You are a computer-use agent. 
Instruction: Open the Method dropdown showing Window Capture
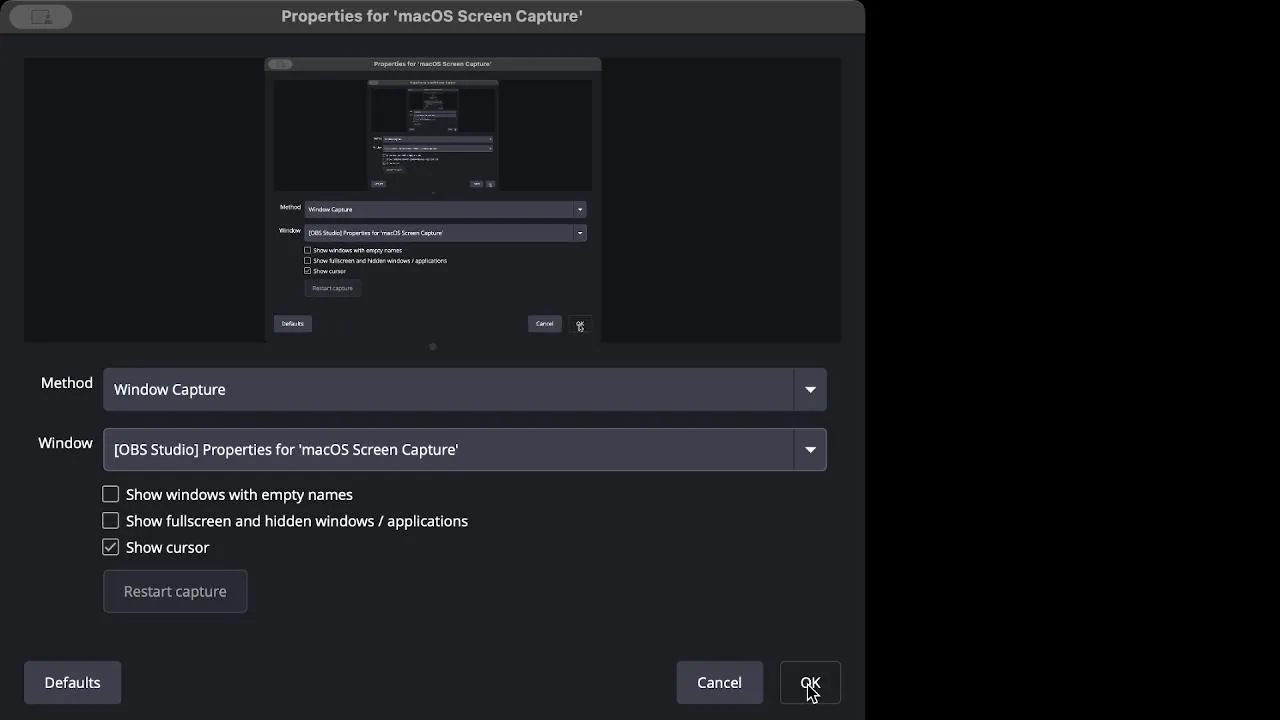[465, 389]
